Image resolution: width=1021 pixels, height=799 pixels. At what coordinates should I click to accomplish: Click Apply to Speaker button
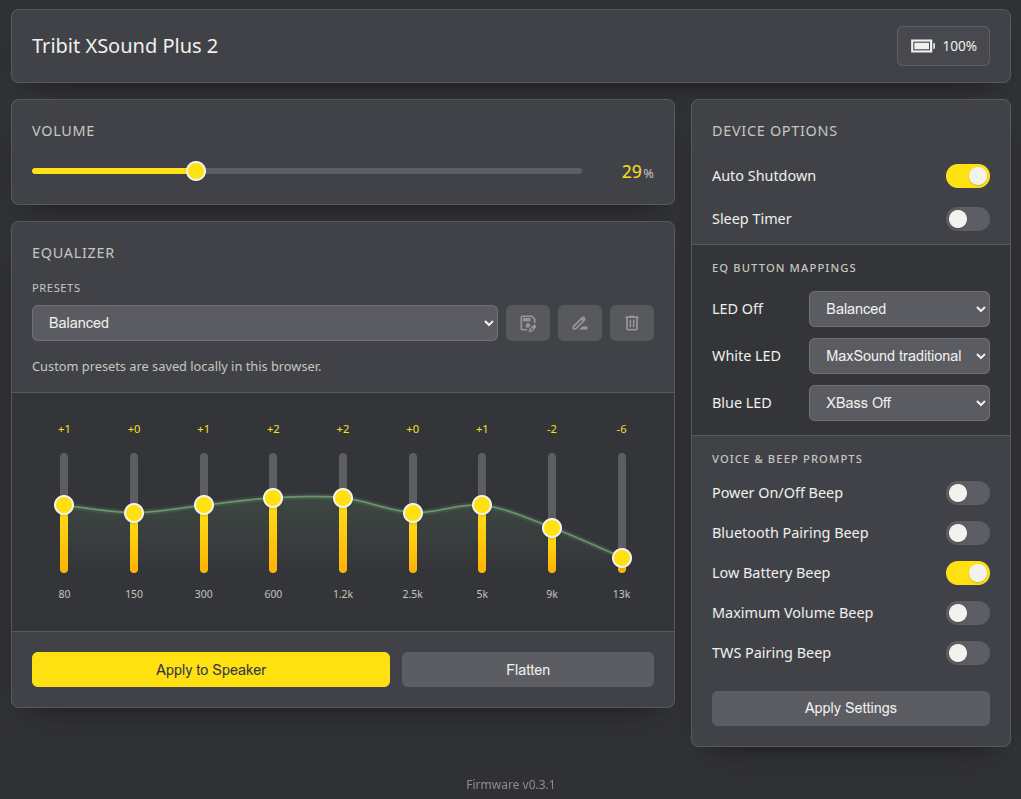[211, 669]
